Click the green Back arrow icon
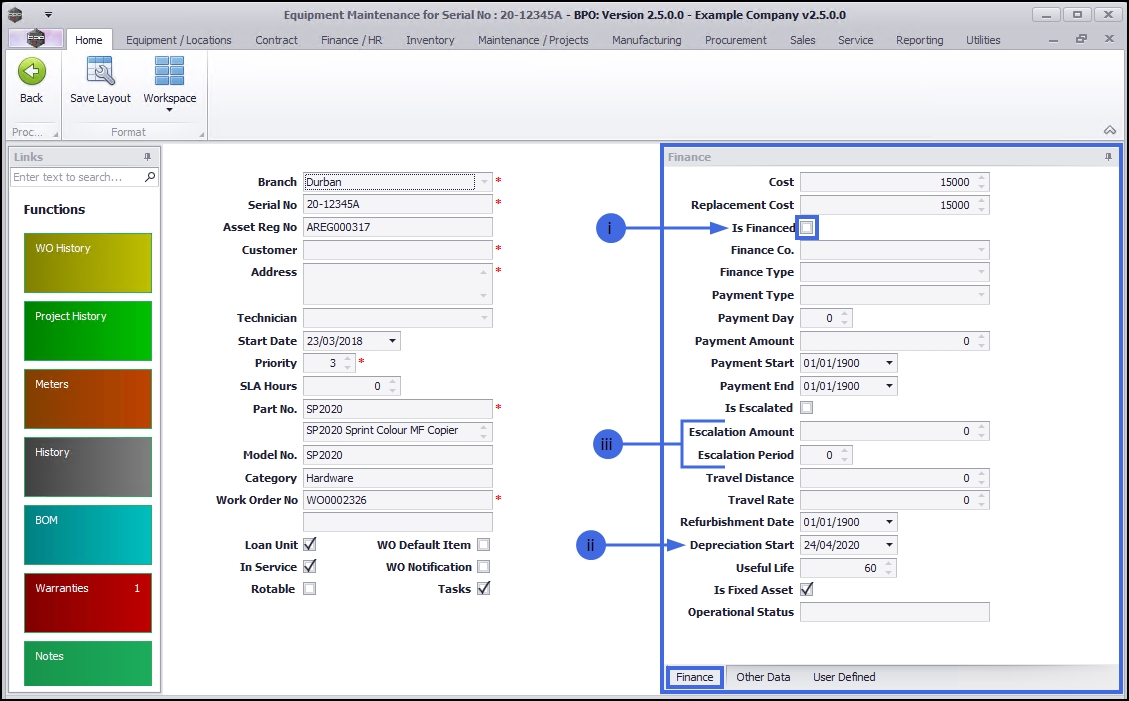 [32, 72]
